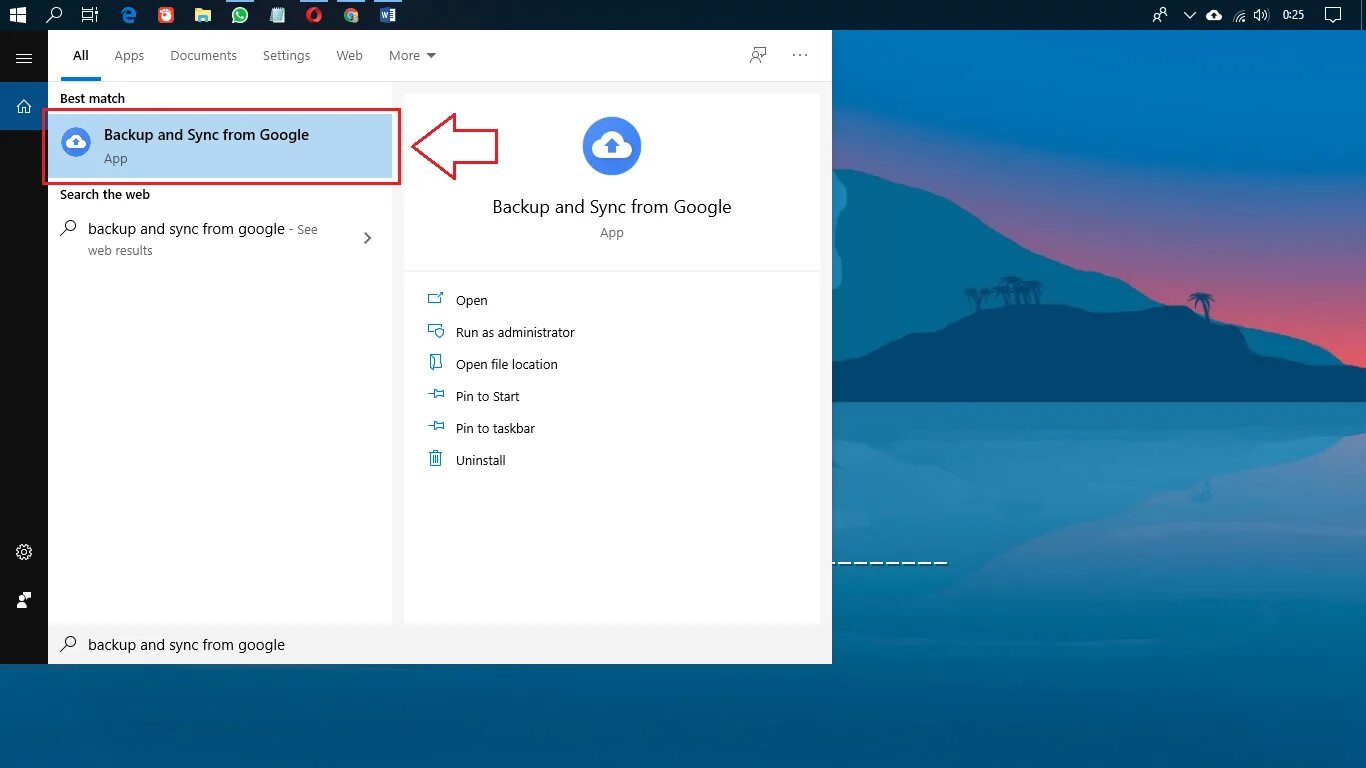Screen dimensions: 1366x768
Task: Switch to the Apps search tab
Action: [129, 56]
